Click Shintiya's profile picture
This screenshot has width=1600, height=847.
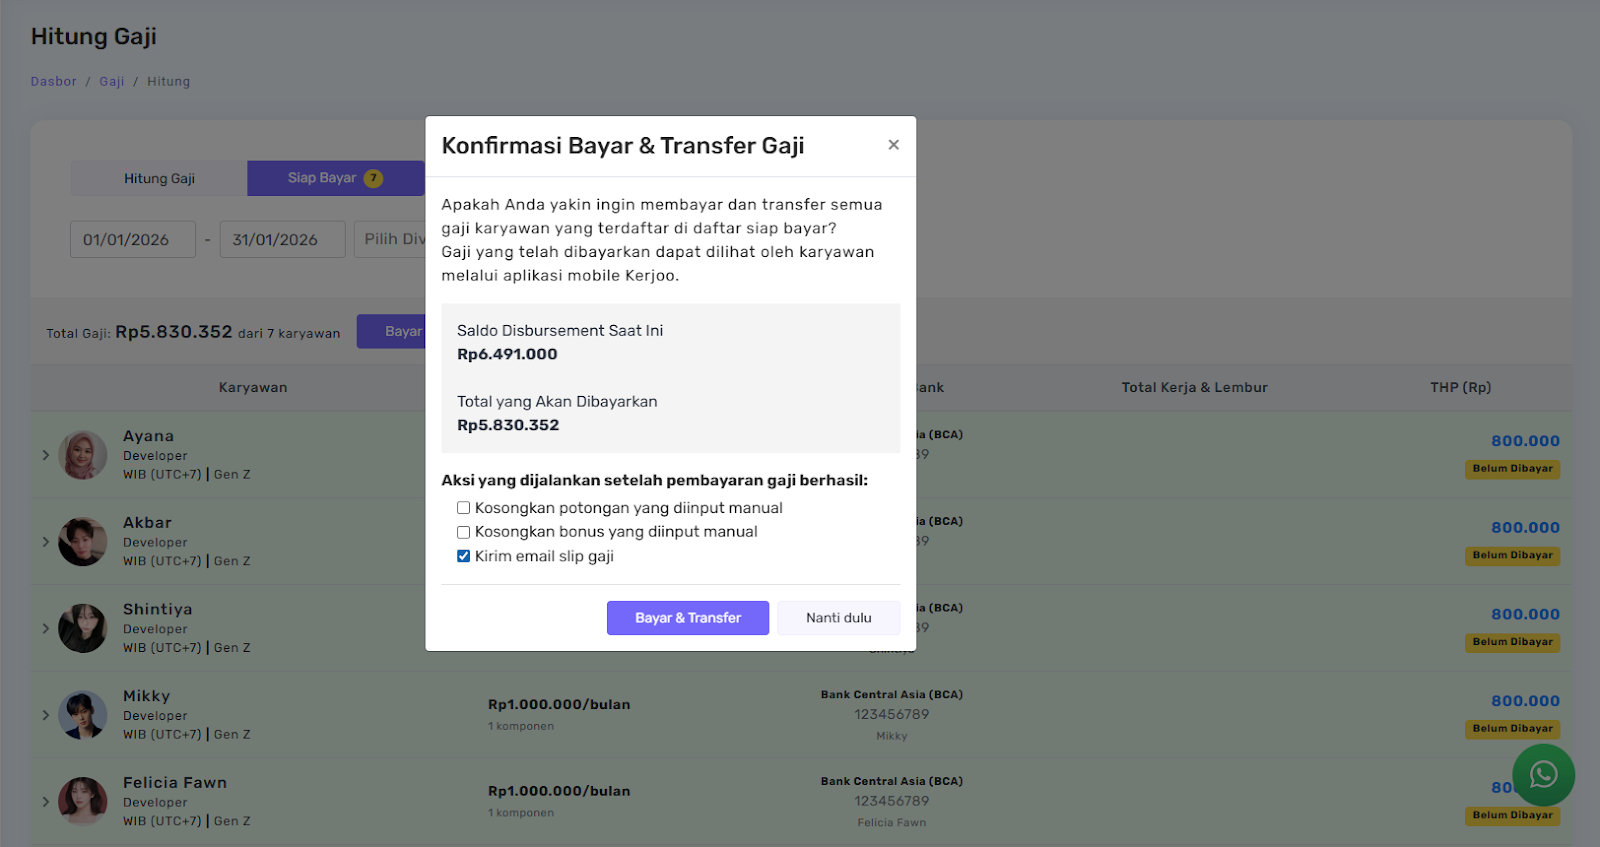point(83,628)
